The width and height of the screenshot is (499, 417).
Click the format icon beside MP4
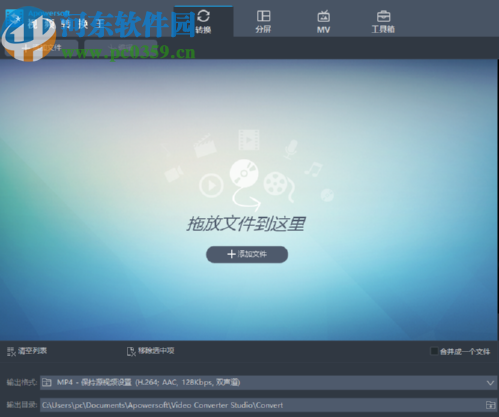click(47, 382)
